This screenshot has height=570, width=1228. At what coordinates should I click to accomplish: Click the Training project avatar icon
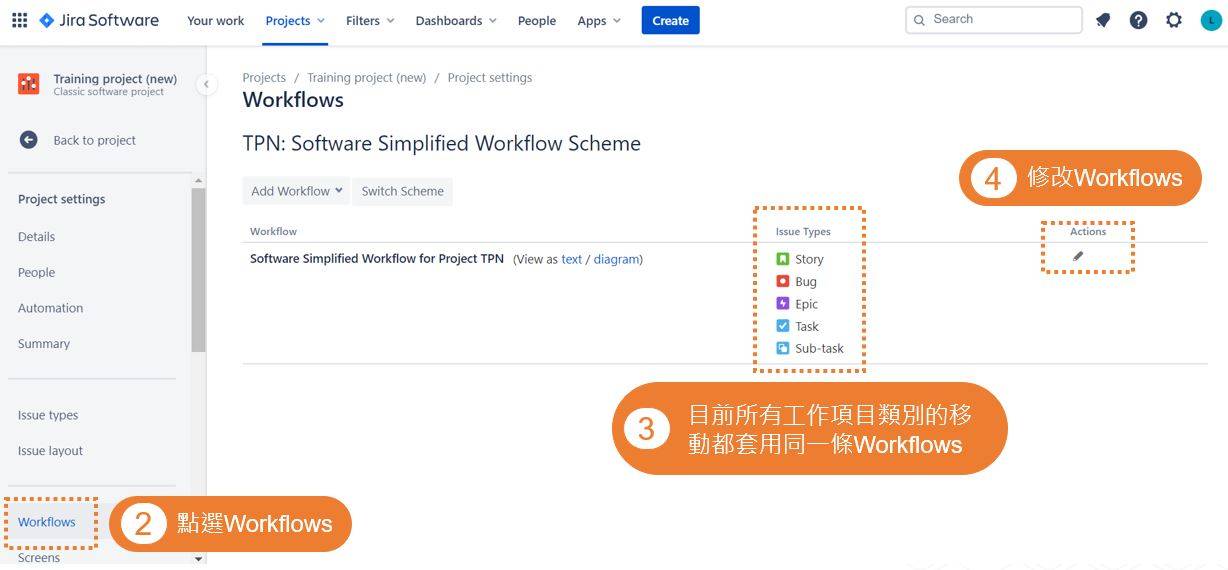click(x=29, y=84)
